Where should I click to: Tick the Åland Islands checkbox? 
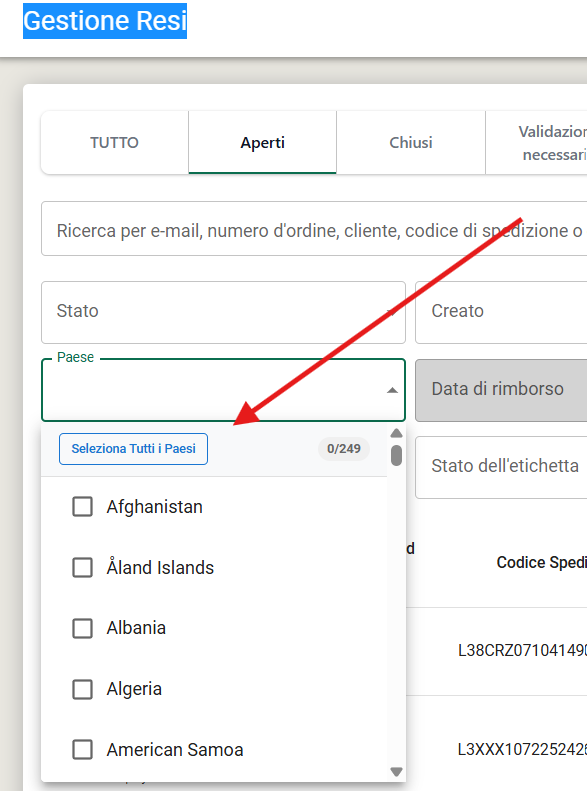82,568
